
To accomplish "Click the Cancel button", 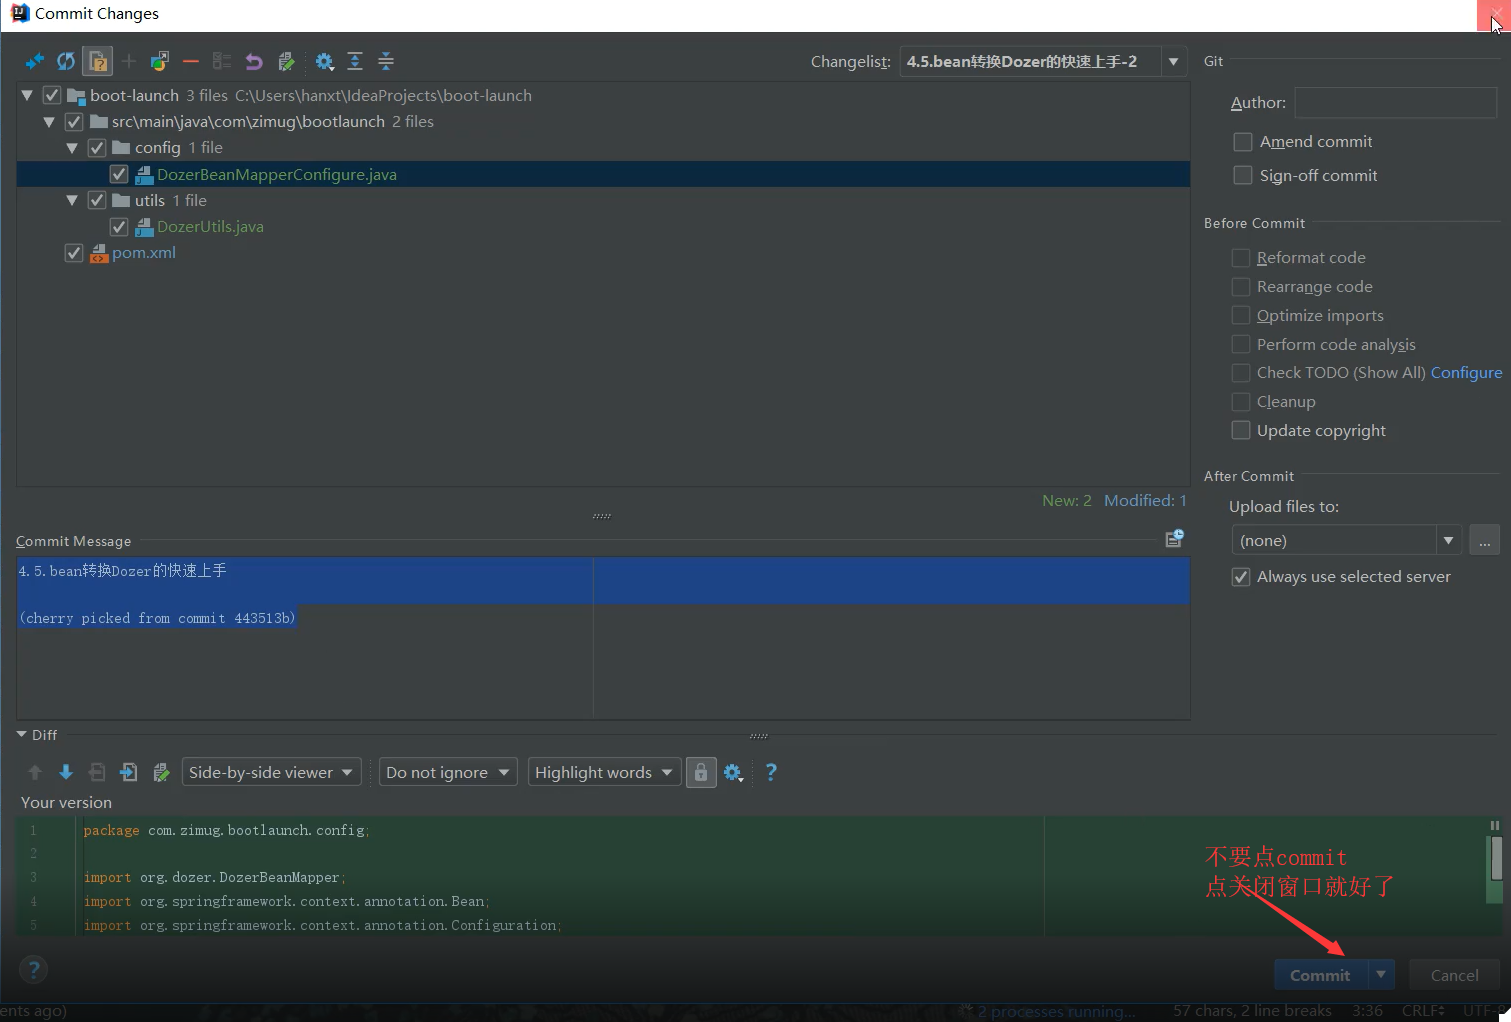I will [x=1454, y=974].
